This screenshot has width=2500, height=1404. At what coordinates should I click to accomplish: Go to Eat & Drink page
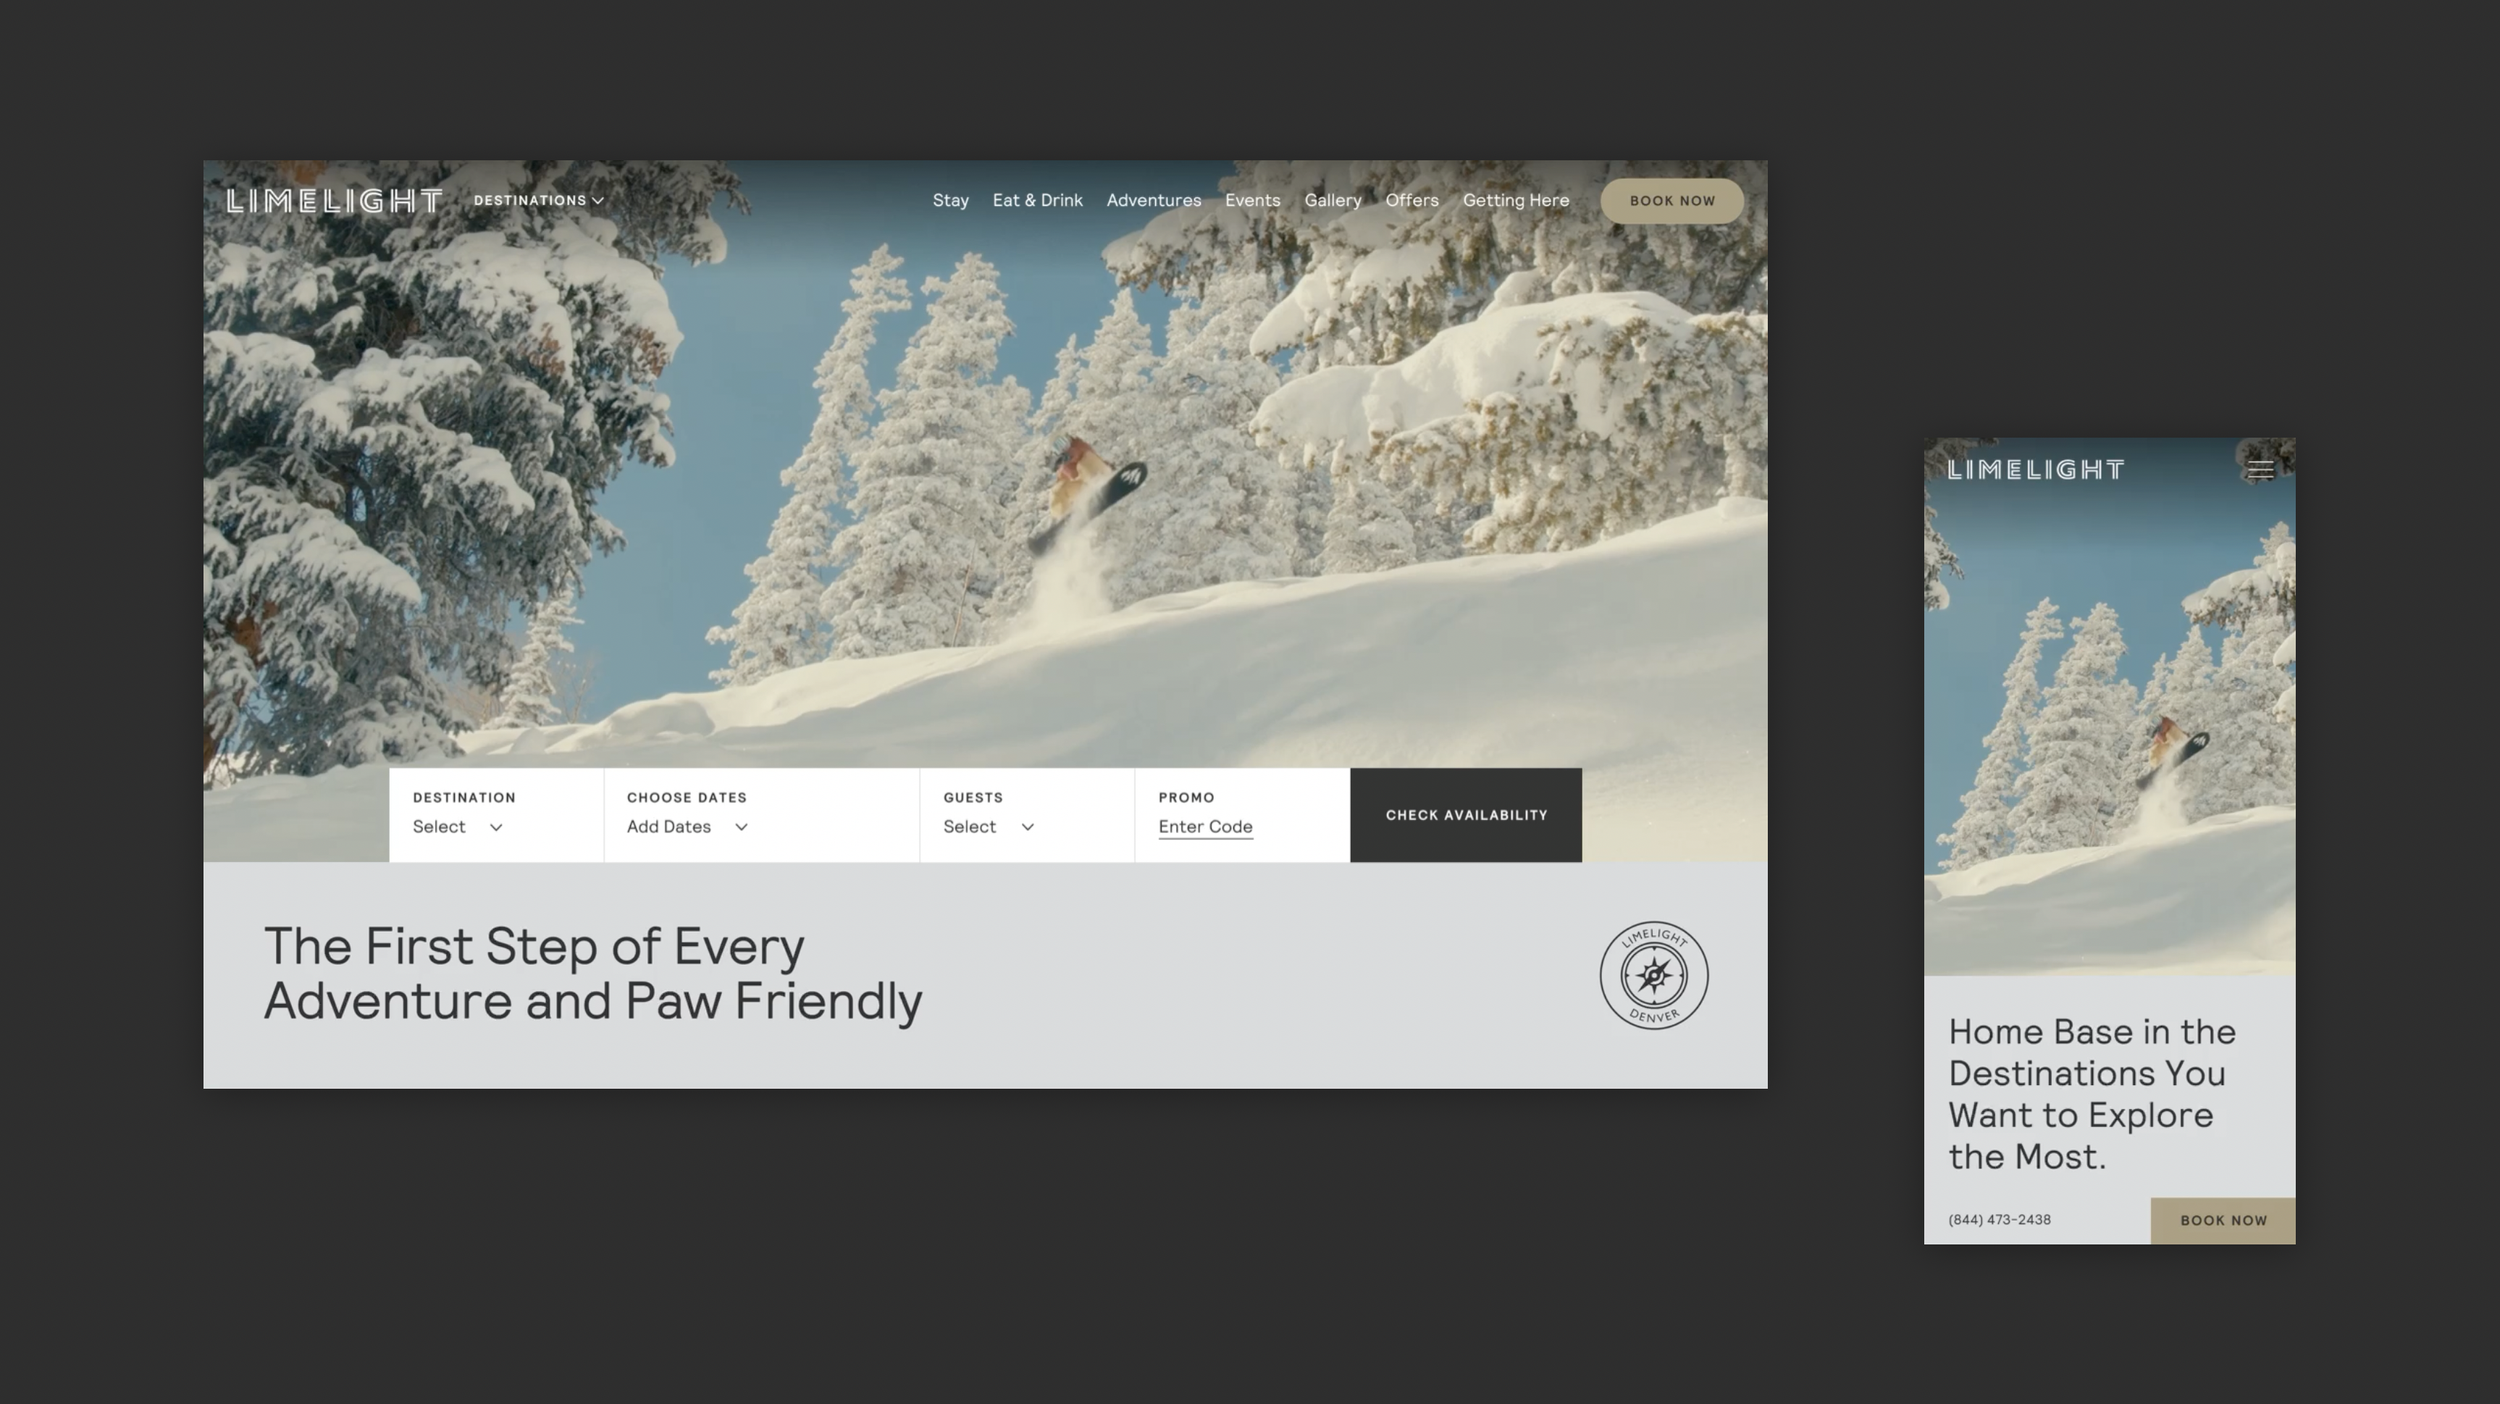pyautogui.click(x=1037, y=201)
